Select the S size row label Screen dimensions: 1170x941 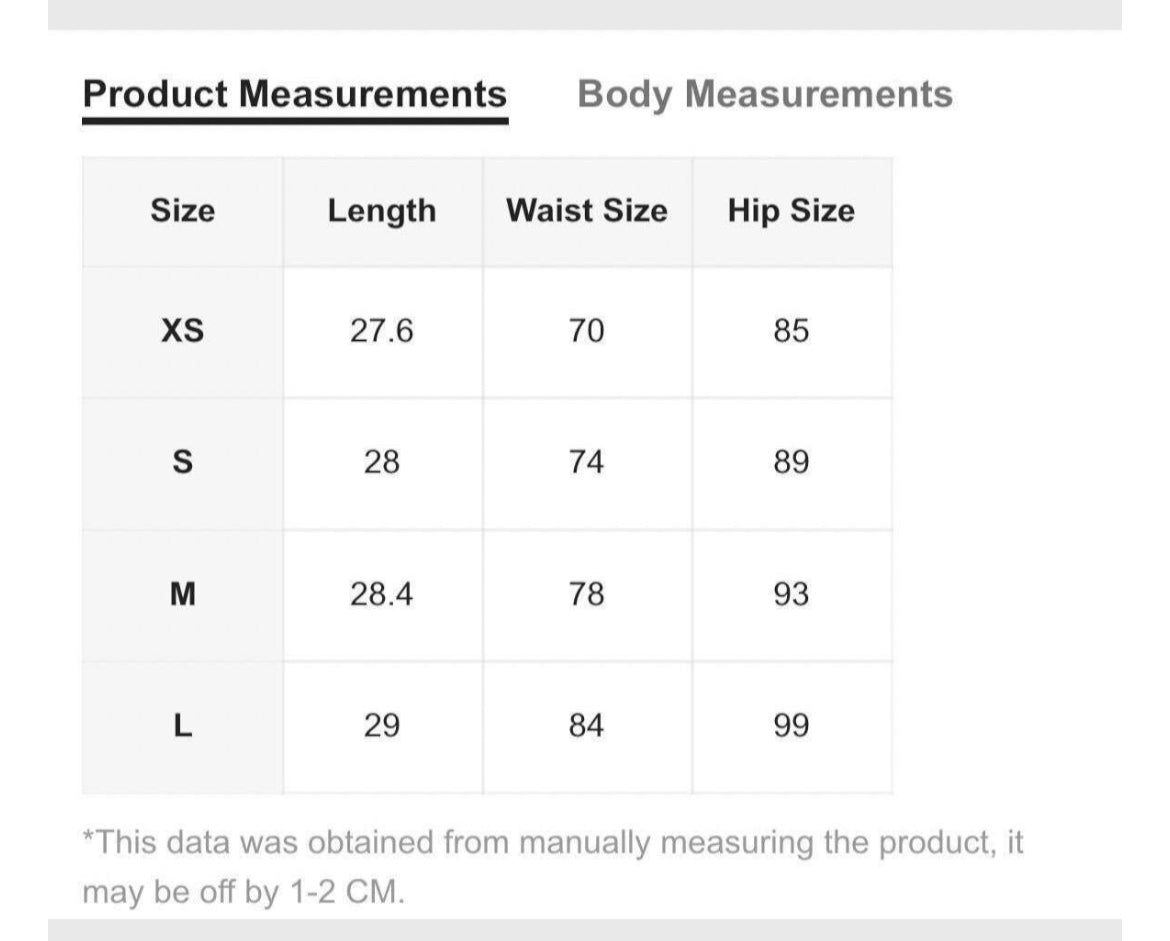click(182, 463)
